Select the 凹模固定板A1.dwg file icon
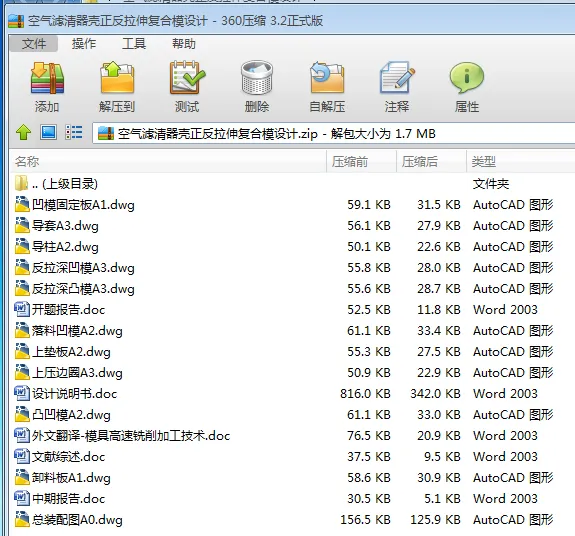The height and width of the screenshot is (536, 575). (22, 205)
